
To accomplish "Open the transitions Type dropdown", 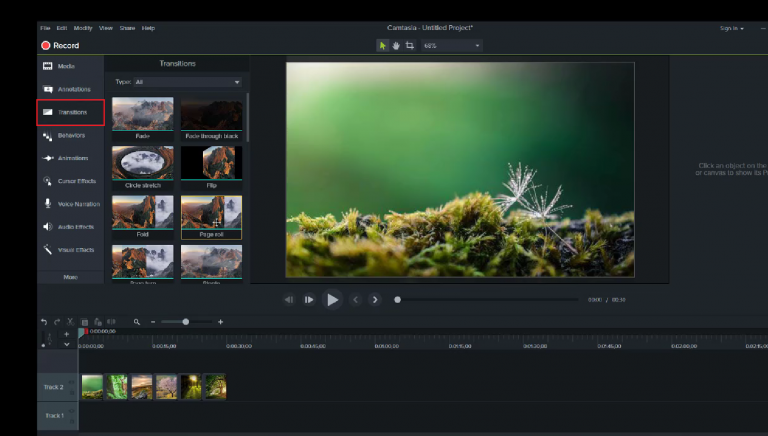I will click(188, 82).
